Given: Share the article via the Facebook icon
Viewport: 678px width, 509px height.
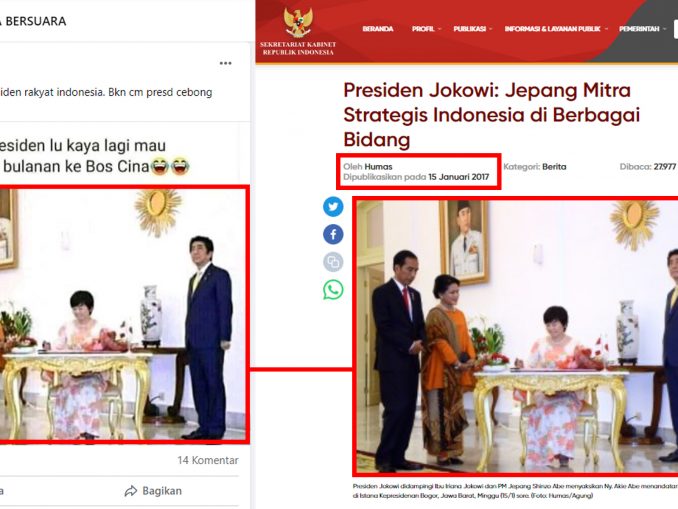Looking at the screenshot, I should coord(333,234).
